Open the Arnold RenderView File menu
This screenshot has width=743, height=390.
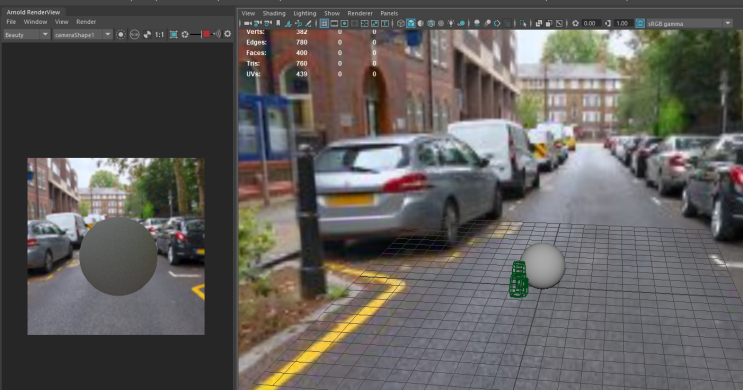click(11, 22)
